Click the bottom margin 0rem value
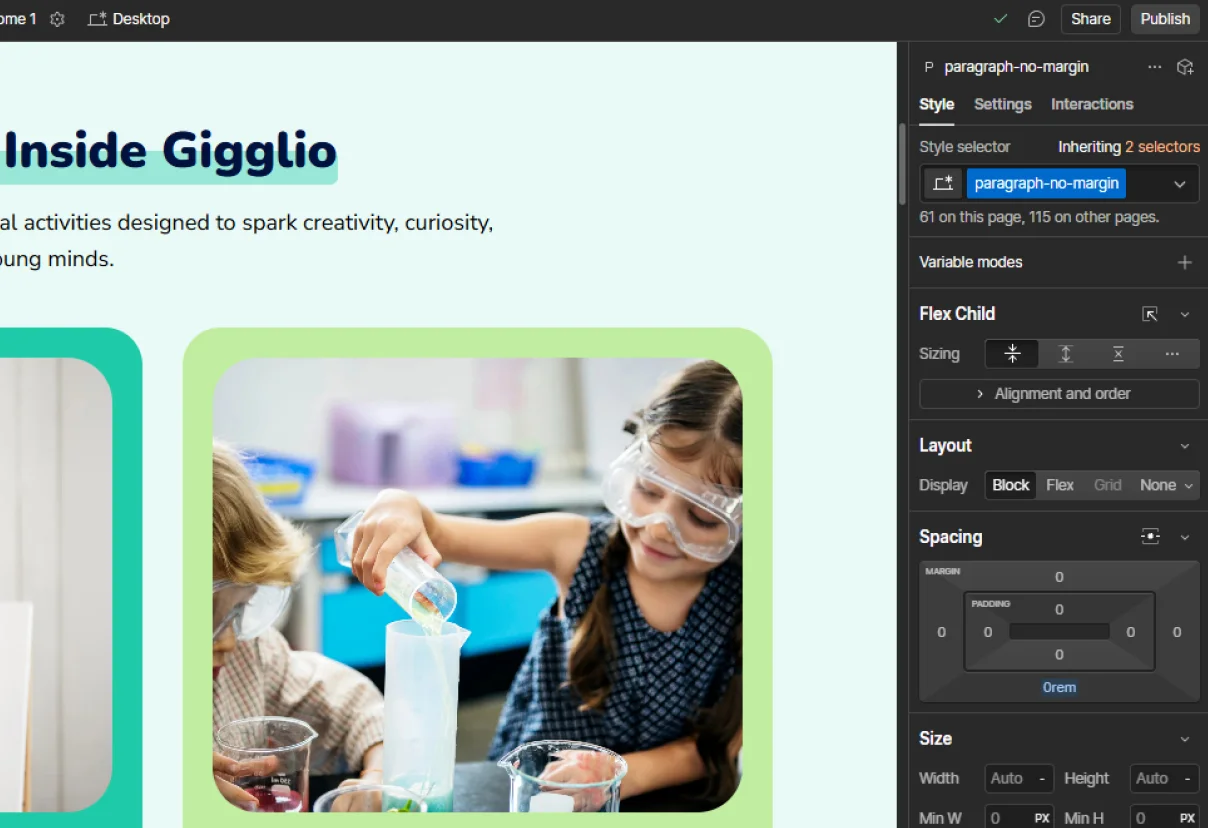 click(1059, 688)
